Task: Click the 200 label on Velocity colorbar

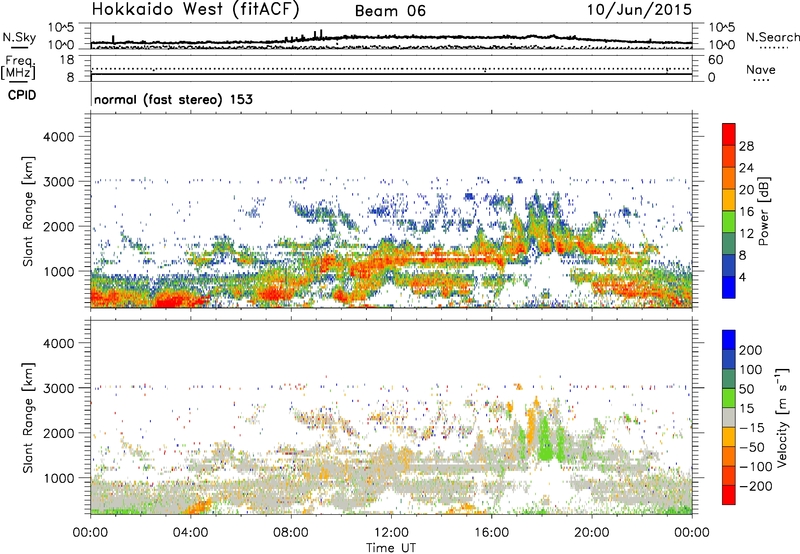Action: point(751,350)
